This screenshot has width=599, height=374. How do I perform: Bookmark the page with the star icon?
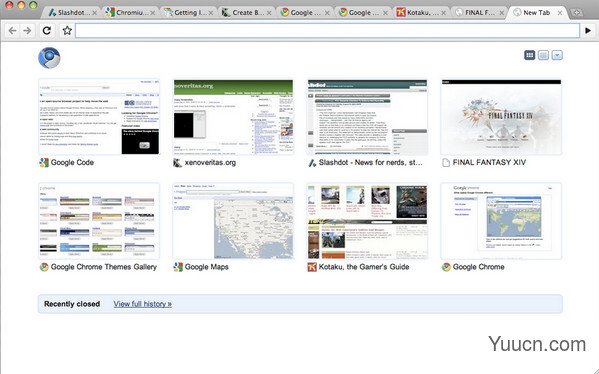tap(67, 31)
